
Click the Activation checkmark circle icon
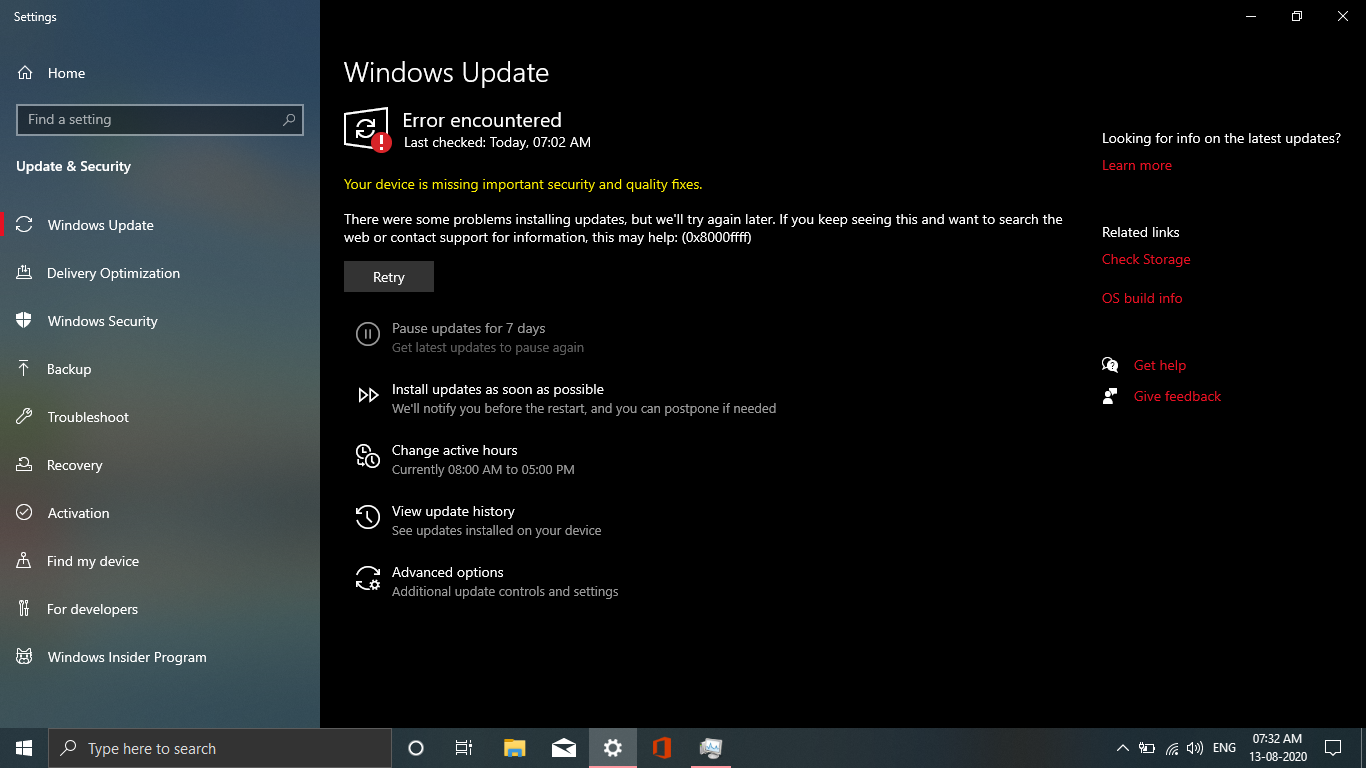(25, 513)
